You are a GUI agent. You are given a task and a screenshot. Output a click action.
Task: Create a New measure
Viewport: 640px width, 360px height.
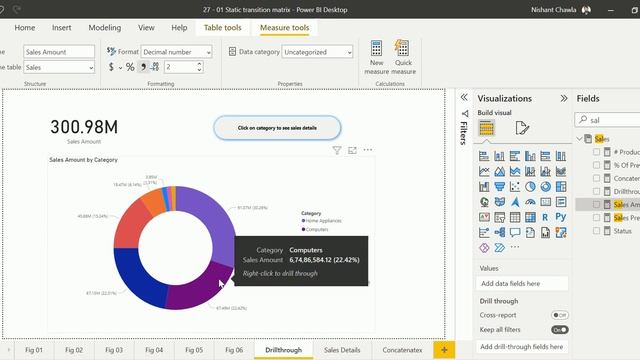tap(376, 57)
